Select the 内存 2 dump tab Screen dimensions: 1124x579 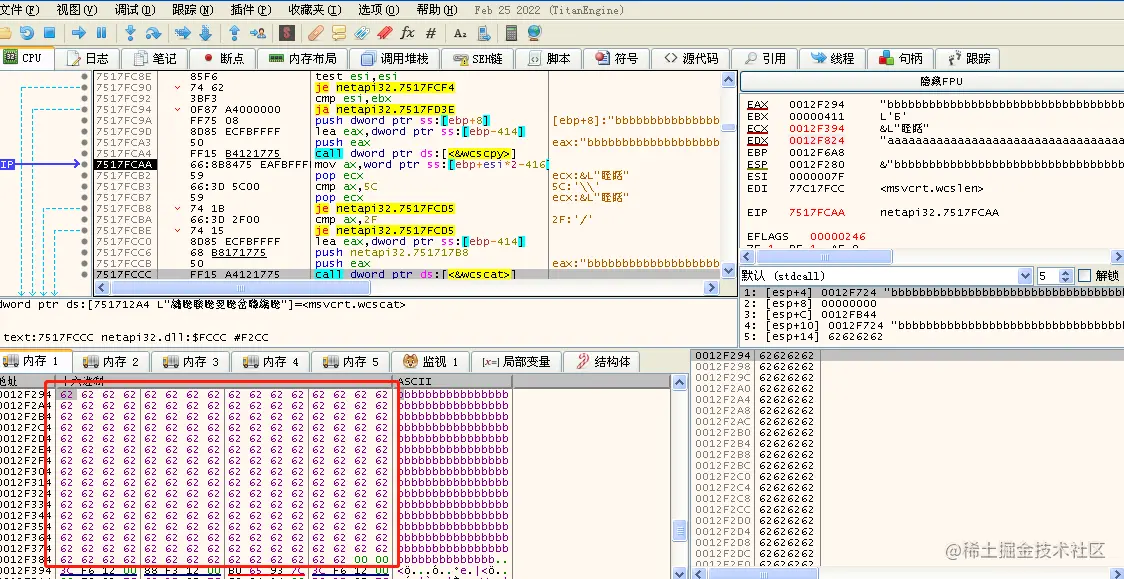point(115,362)
